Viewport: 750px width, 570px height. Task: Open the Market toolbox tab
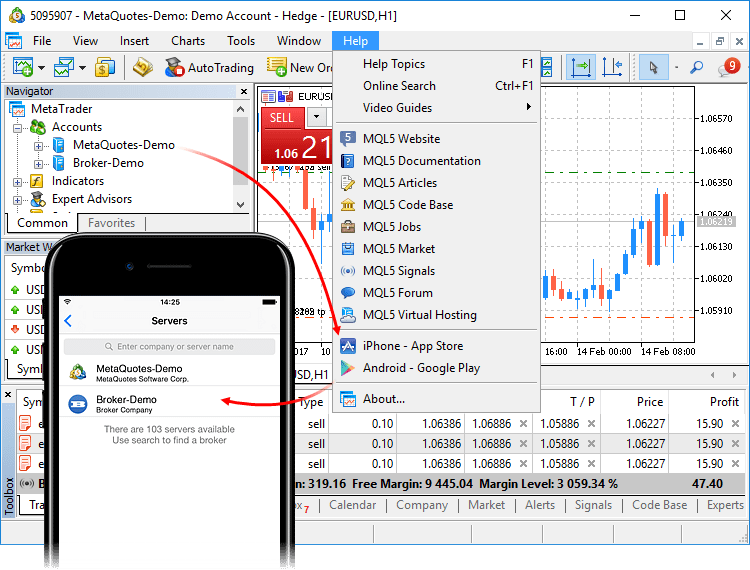pos(486,505)
